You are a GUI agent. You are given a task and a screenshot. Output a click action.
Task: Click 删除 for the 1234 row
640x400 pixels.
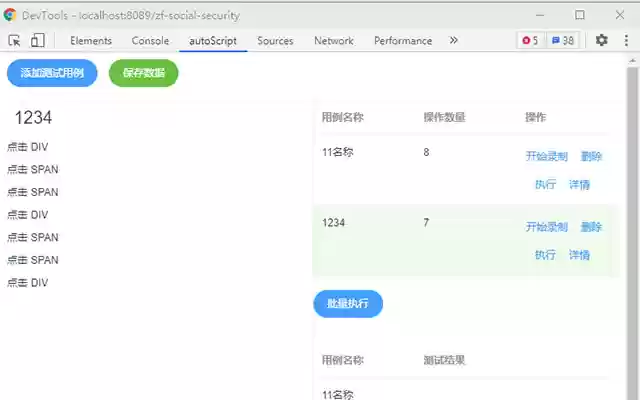(591, 227)
